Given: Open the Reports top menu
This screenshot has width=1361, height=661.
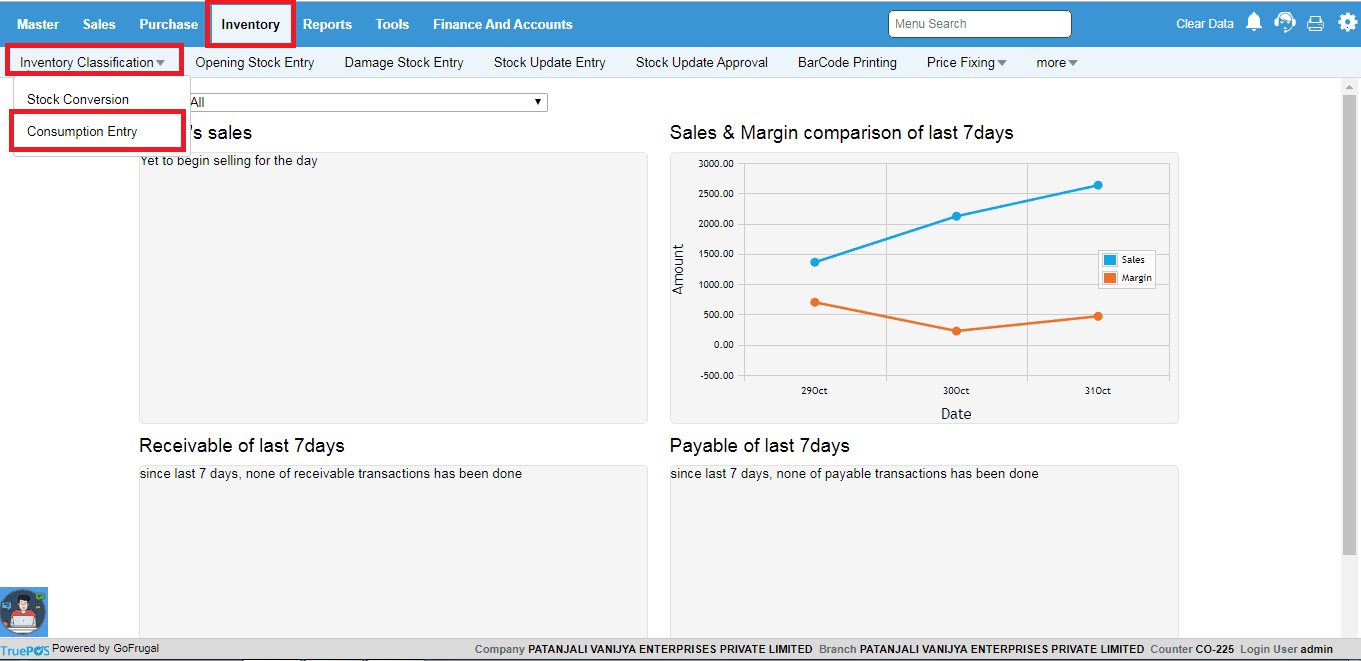Looking at the screenshot, I should point(327,24).
